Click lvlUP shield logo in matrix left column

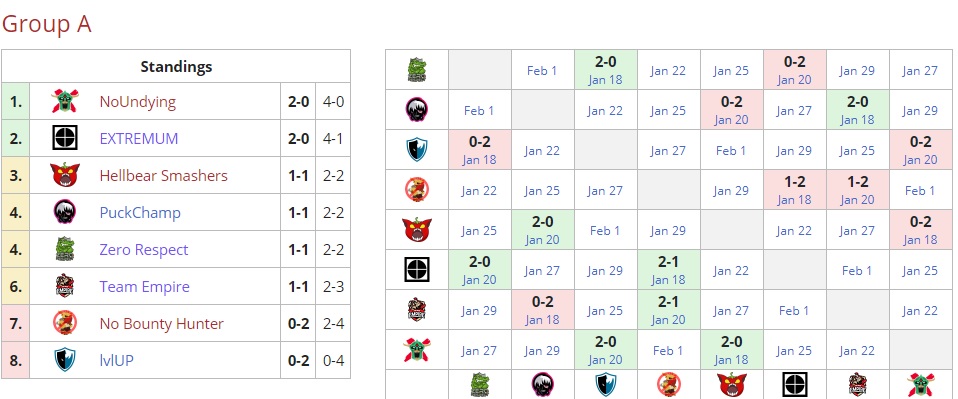(x=417, y=150)
